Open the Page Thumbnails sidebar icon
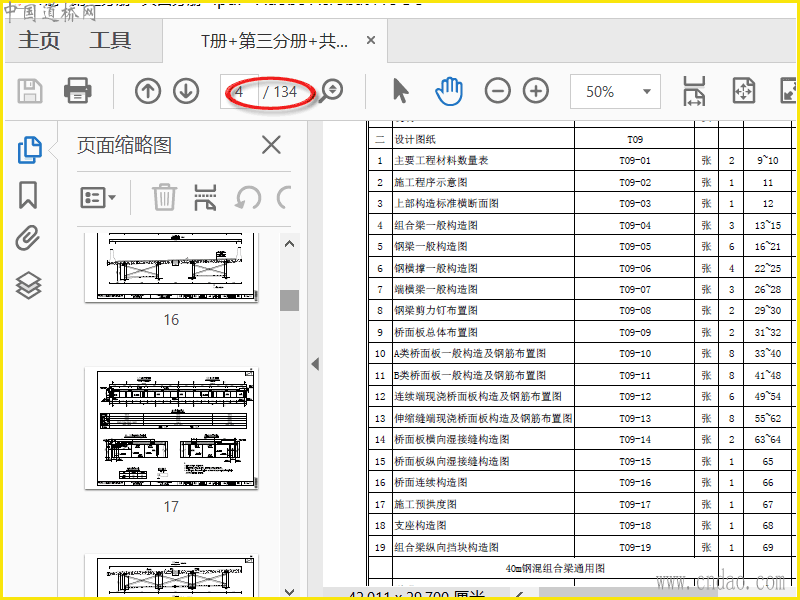This screenshot has width=800, height=600. tap(30, 150)
